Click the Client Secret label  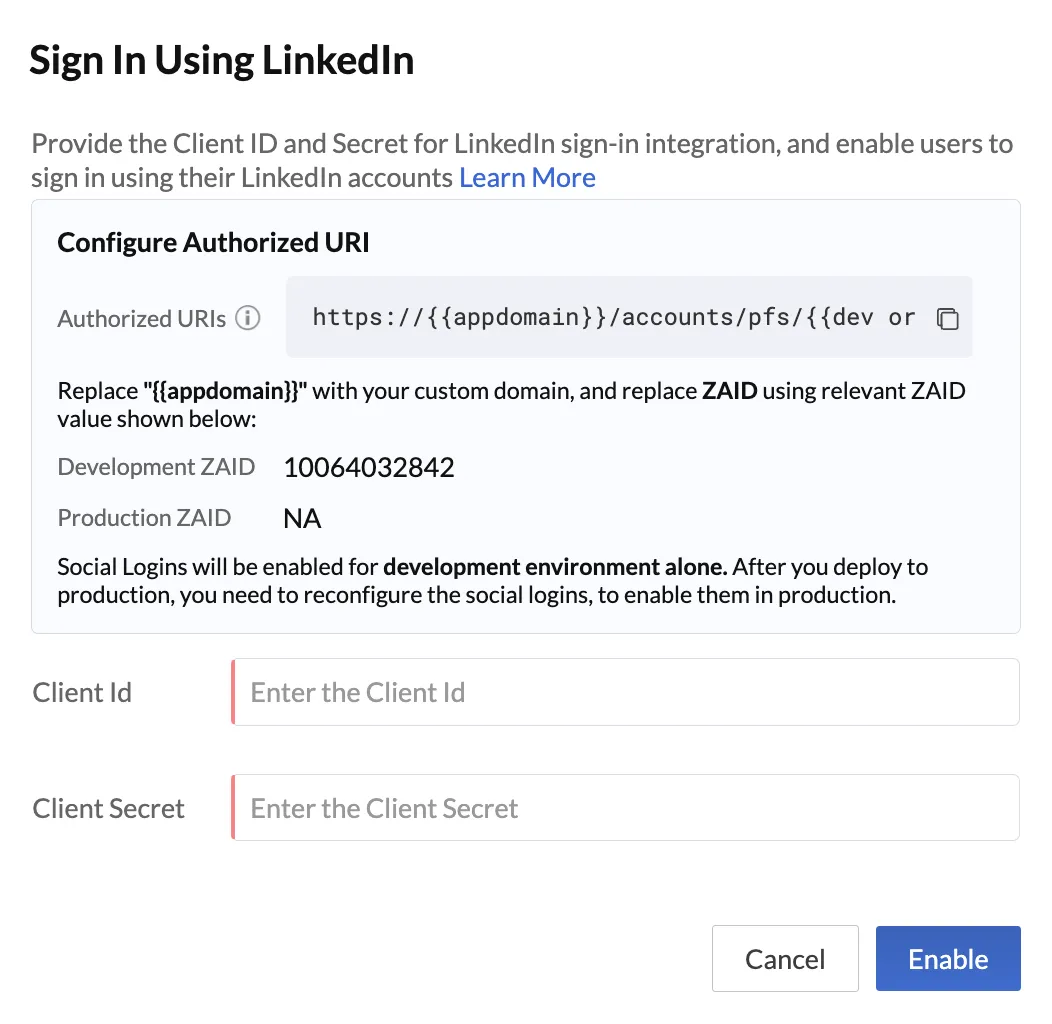click(108, 809)
